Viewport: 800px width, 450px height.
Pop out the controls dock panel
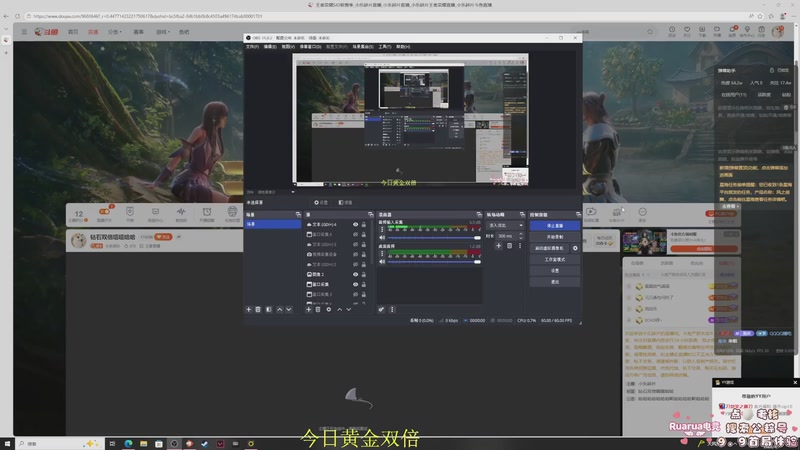[x=578, y=215]
